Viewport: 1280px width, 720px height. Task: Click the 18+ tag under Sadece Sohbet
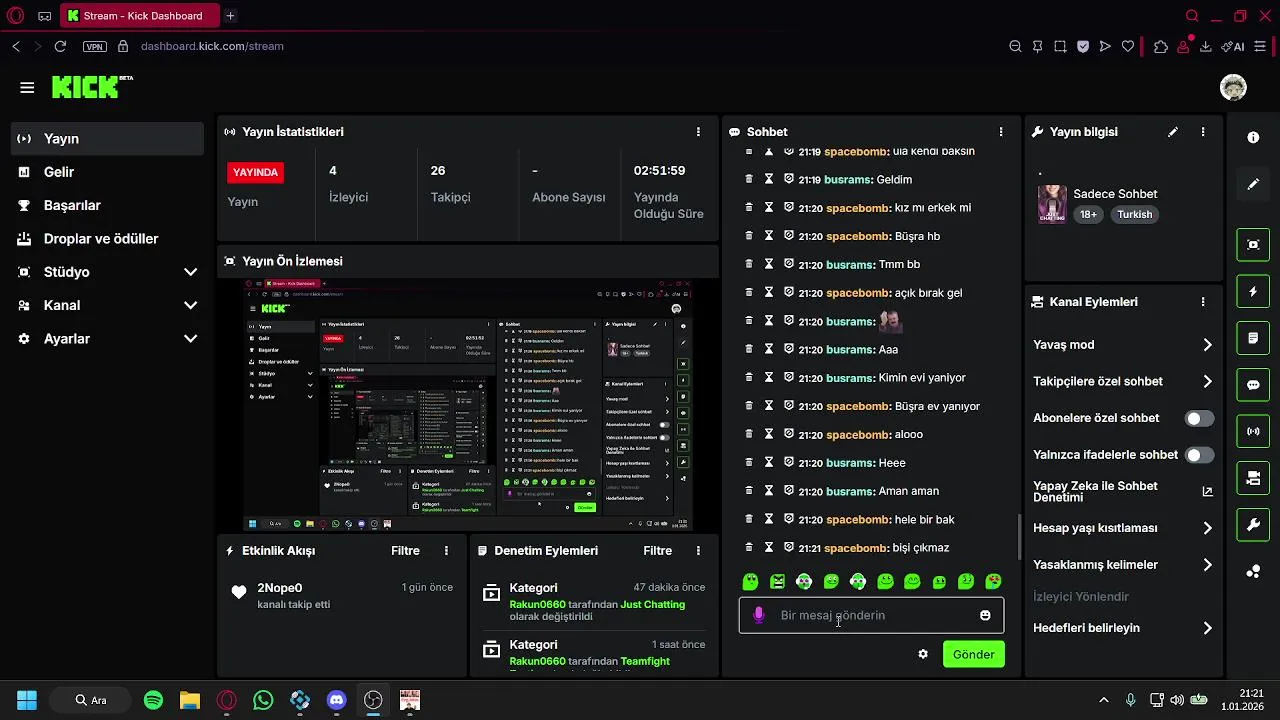[1088, 215]
